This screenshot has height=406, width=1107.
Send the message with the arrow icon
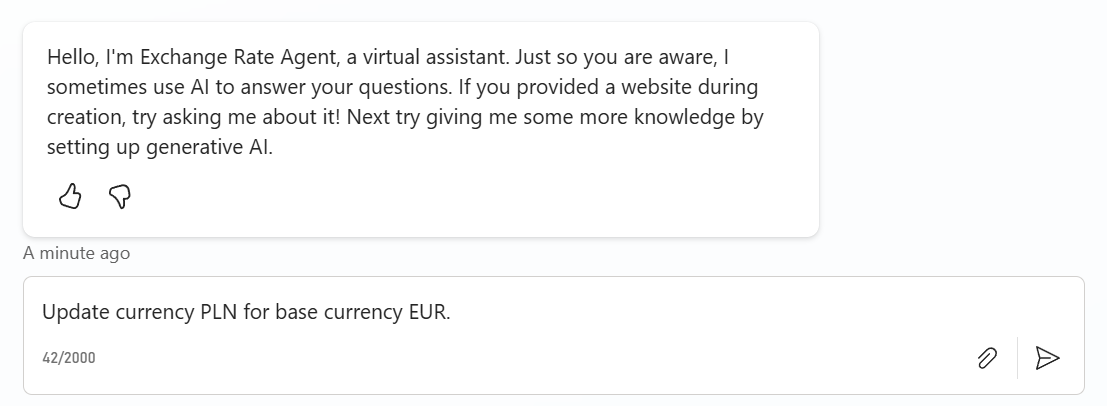pos(1047,357)
